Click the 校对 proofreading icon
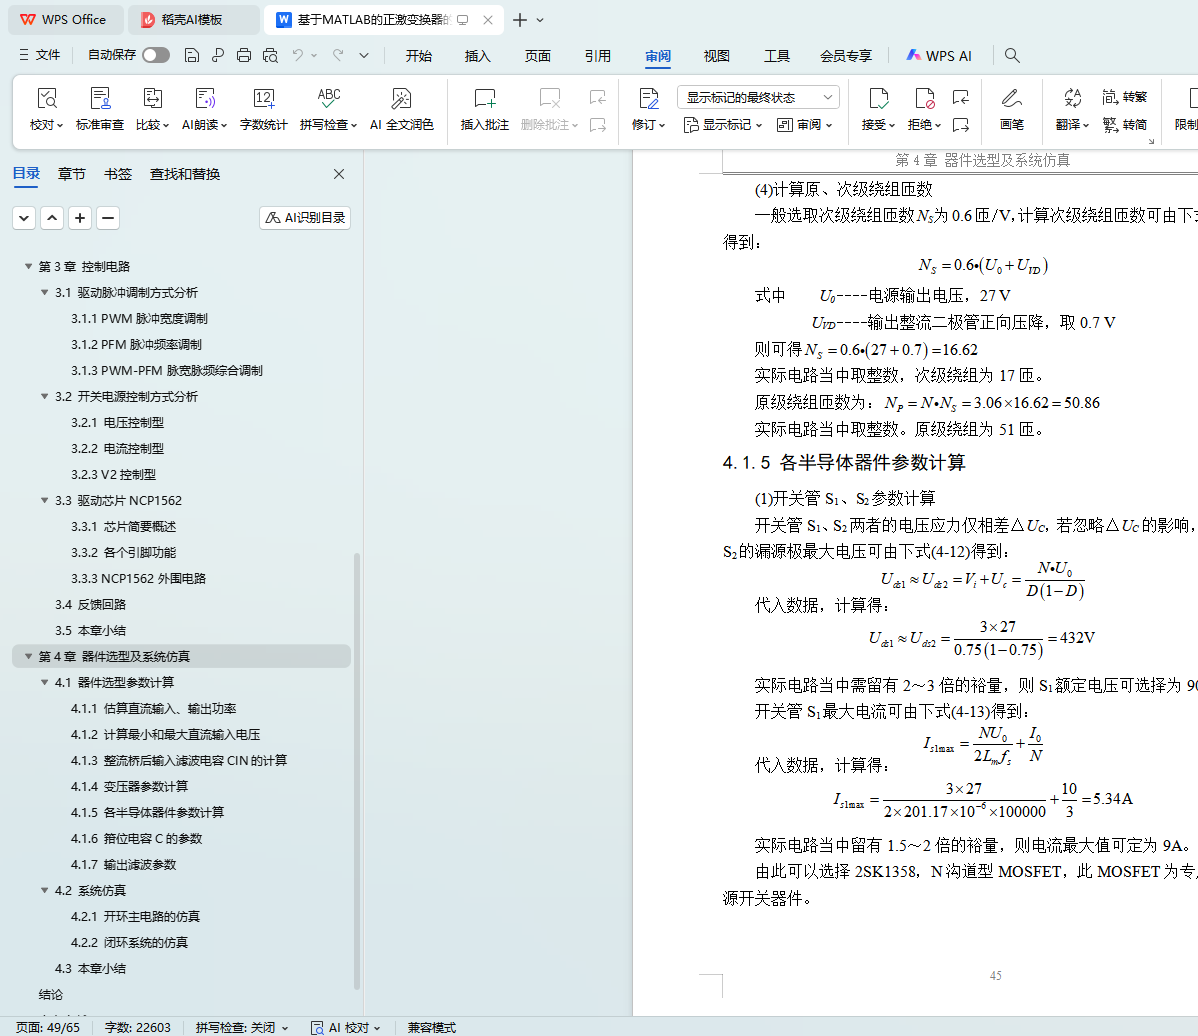Image resolution: width=1198 pixels, height=1036 pixels. [x=46, y=99]
